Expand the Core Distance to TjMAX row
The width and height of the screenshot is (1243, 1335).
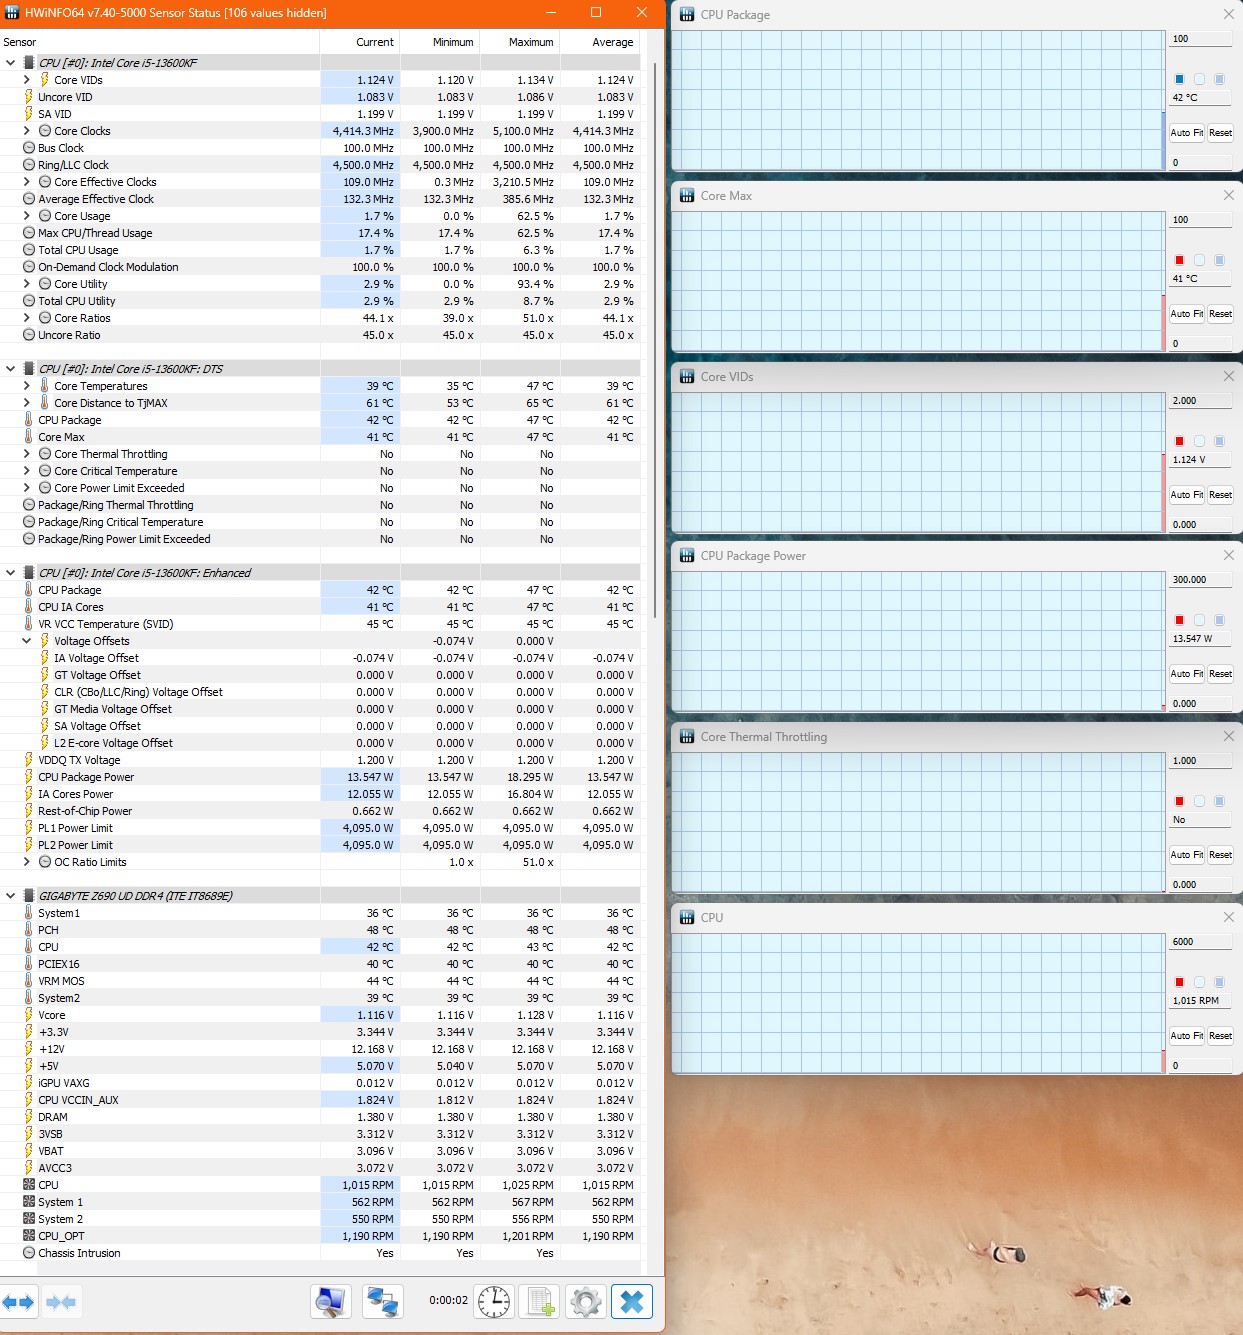click(x=27, y=403)
